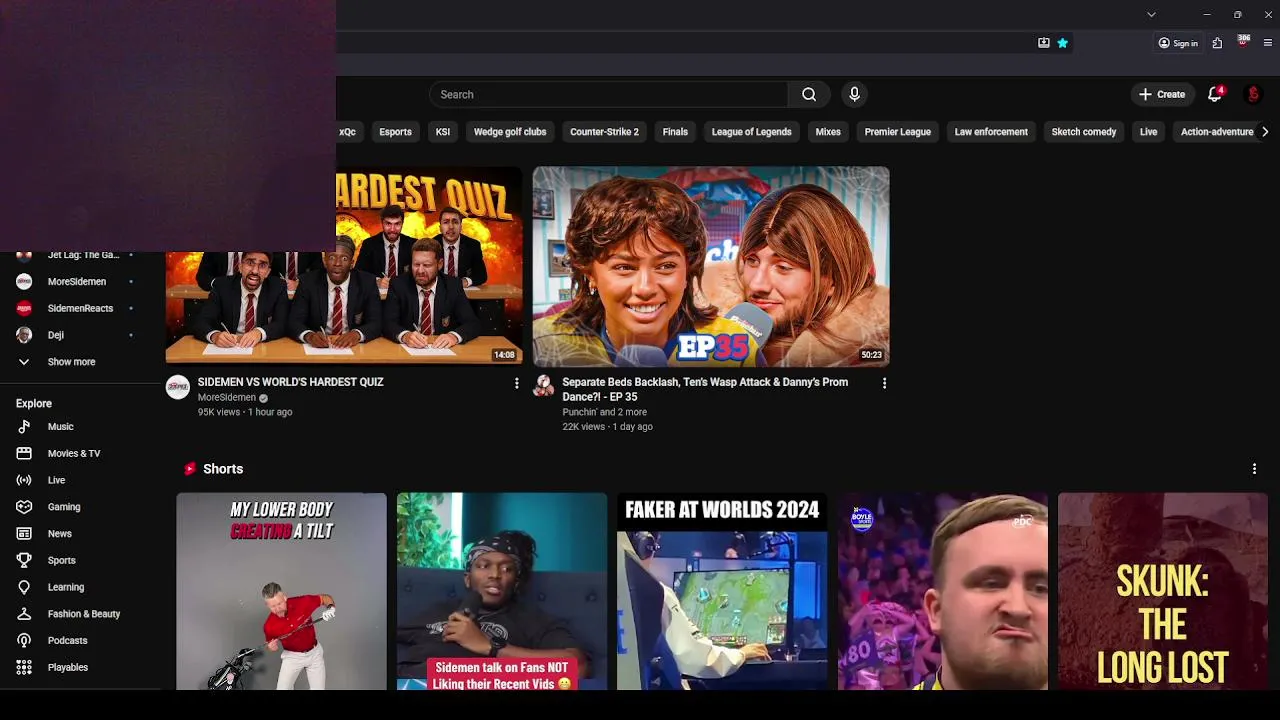Play the darts player close-up short
Image resolution: width=1280 pixels, height=720 pixels.
click(x=943, y=591)
